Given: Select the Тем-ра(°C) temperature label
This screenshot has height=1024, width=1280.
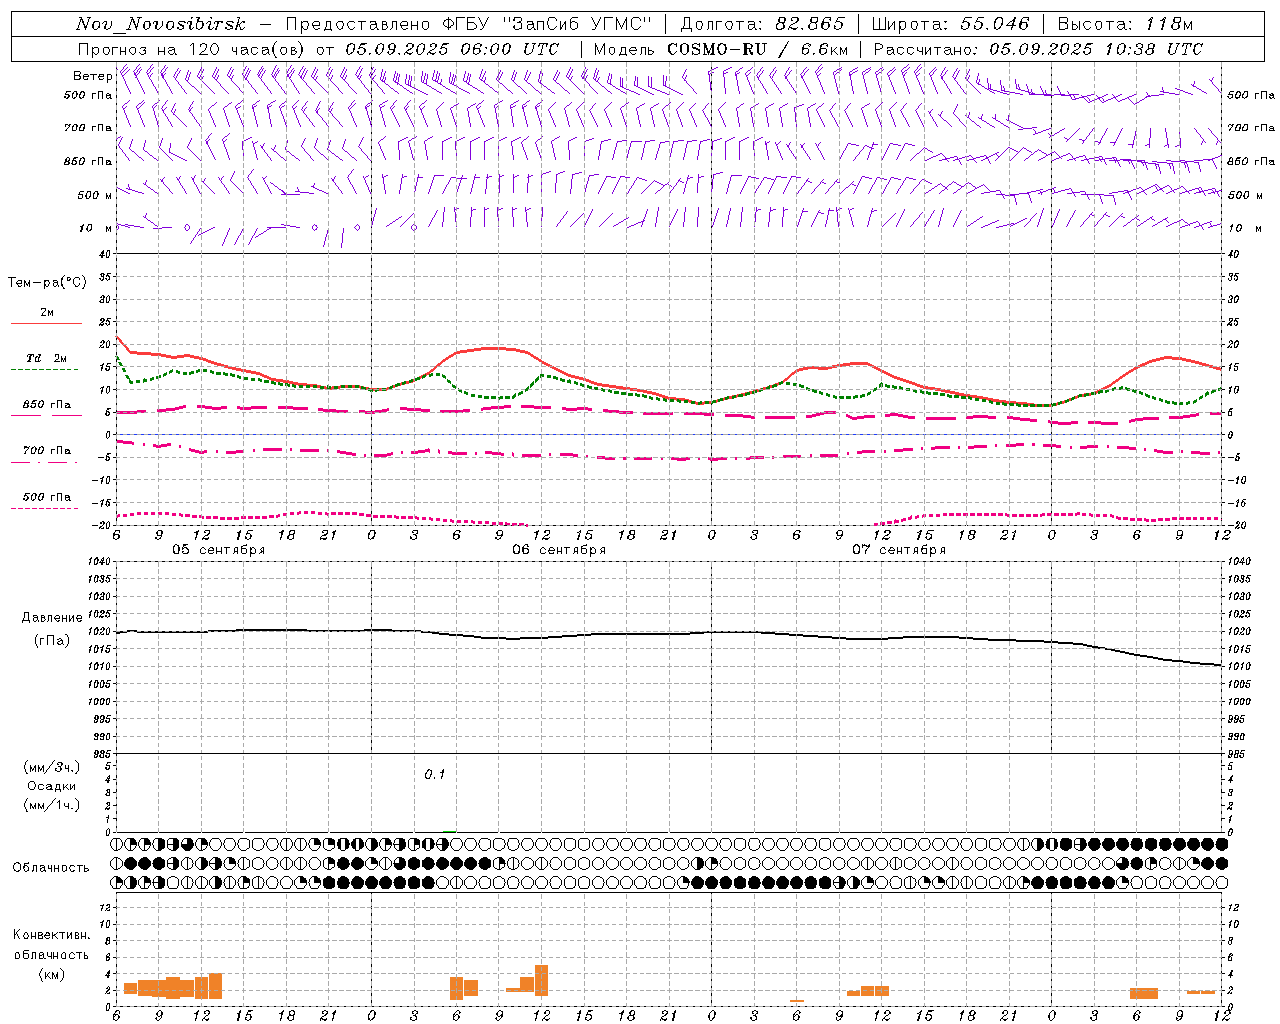Looking at the screenshot, I should [x=47, y=283].
